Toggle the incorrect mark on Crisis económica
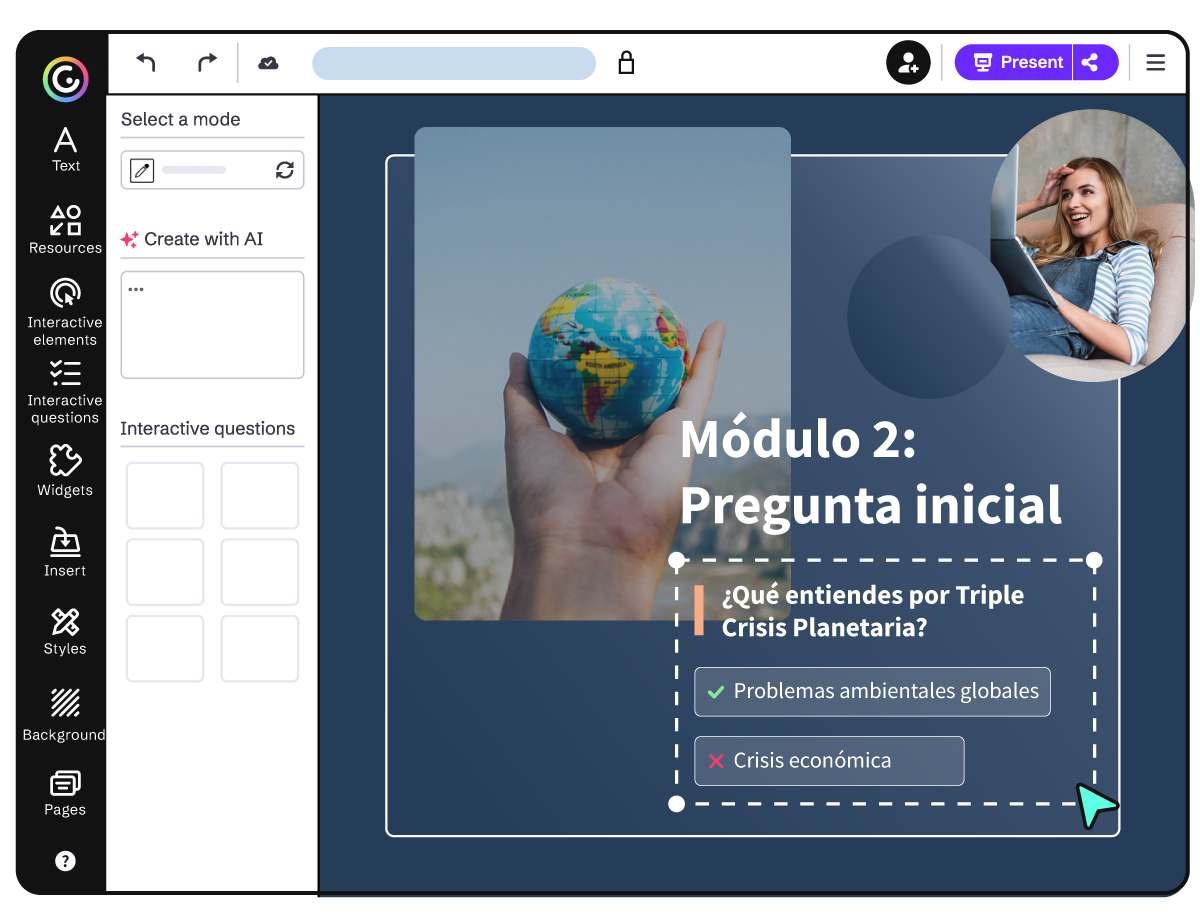Image resolution: width=1200 pixels, height=920 pixels. pyautogui.click(x=714, y=760)
